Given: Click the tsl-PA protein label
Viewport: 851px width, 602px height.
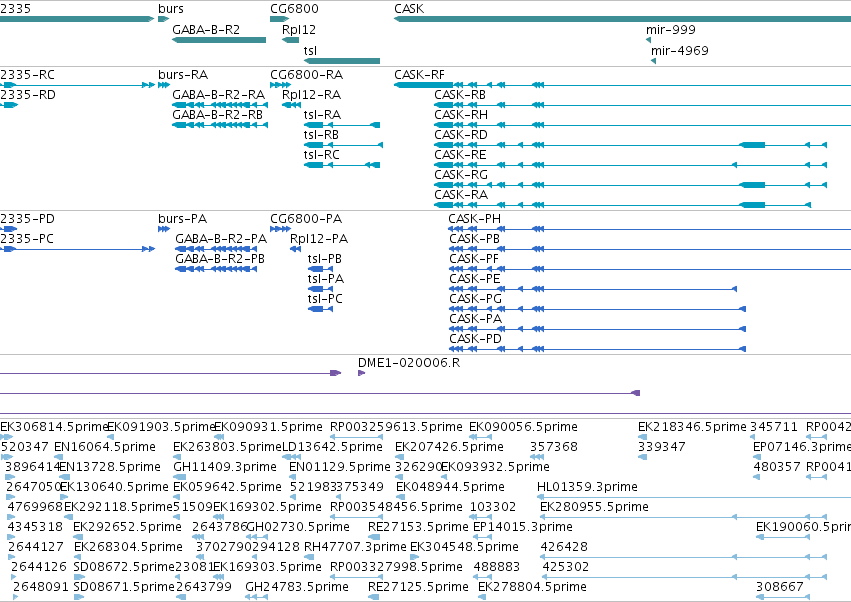Looking at the screenshot, I should click(x=326, y=280).
